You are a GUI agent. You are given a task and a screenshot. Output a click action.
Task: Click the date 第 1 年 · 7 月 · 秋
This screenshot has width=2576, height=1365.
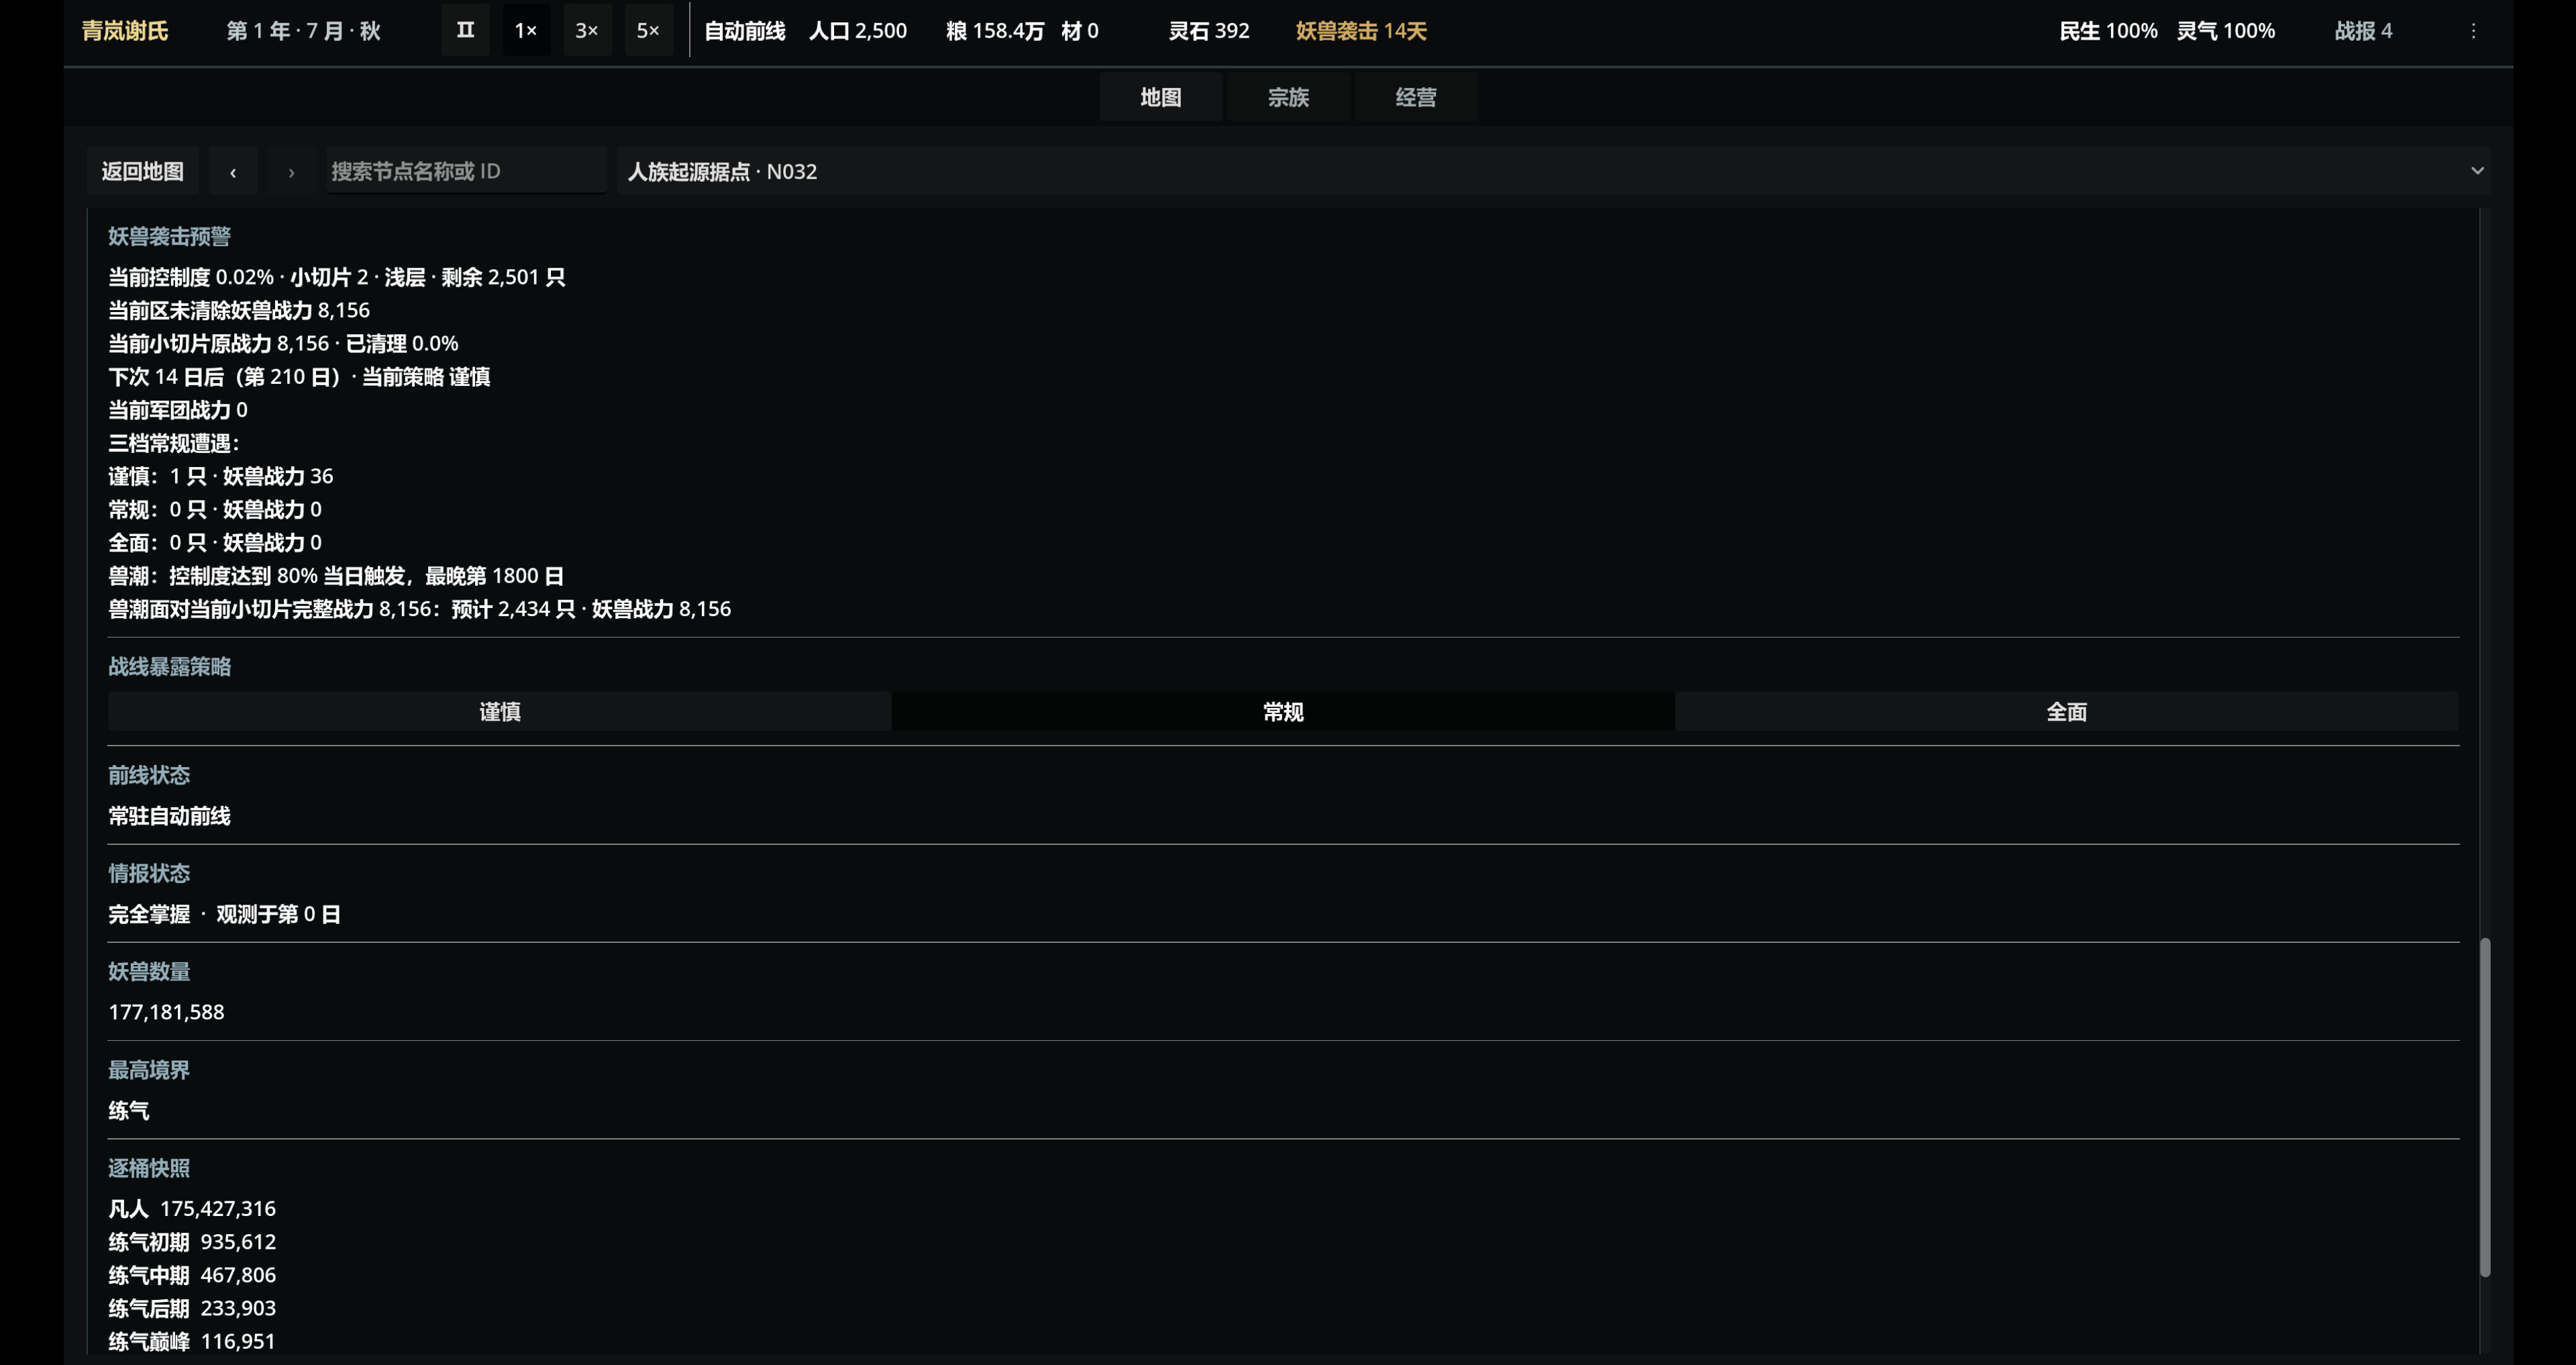[303, 31]
